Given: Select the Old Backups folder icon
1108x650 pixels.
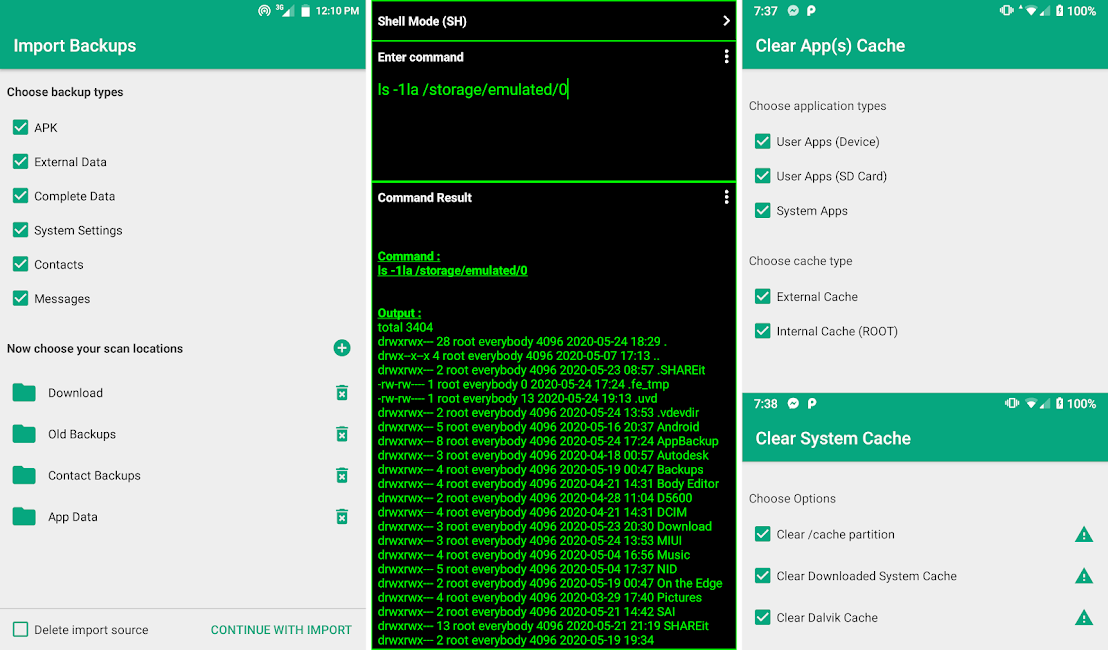Looking at the screenshot, I should point(24,434).
